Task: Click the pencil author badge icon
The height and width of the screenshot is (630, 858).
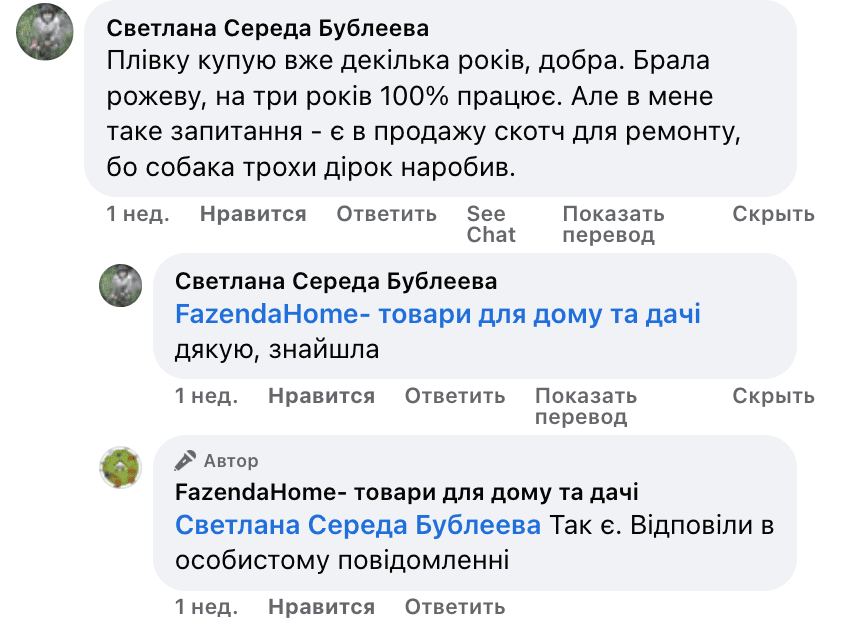Action: click(185, 461)
